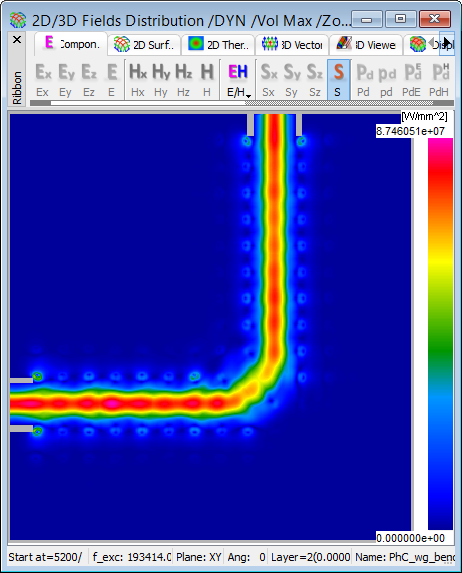Screen dimensions: 462x573
Task: Toggle the active S Poynting magnitude button
Action: point(338,80)
